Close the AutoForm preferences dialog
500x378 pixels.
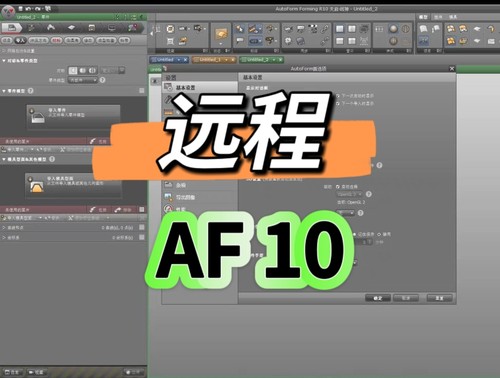(x=452, y=69)
